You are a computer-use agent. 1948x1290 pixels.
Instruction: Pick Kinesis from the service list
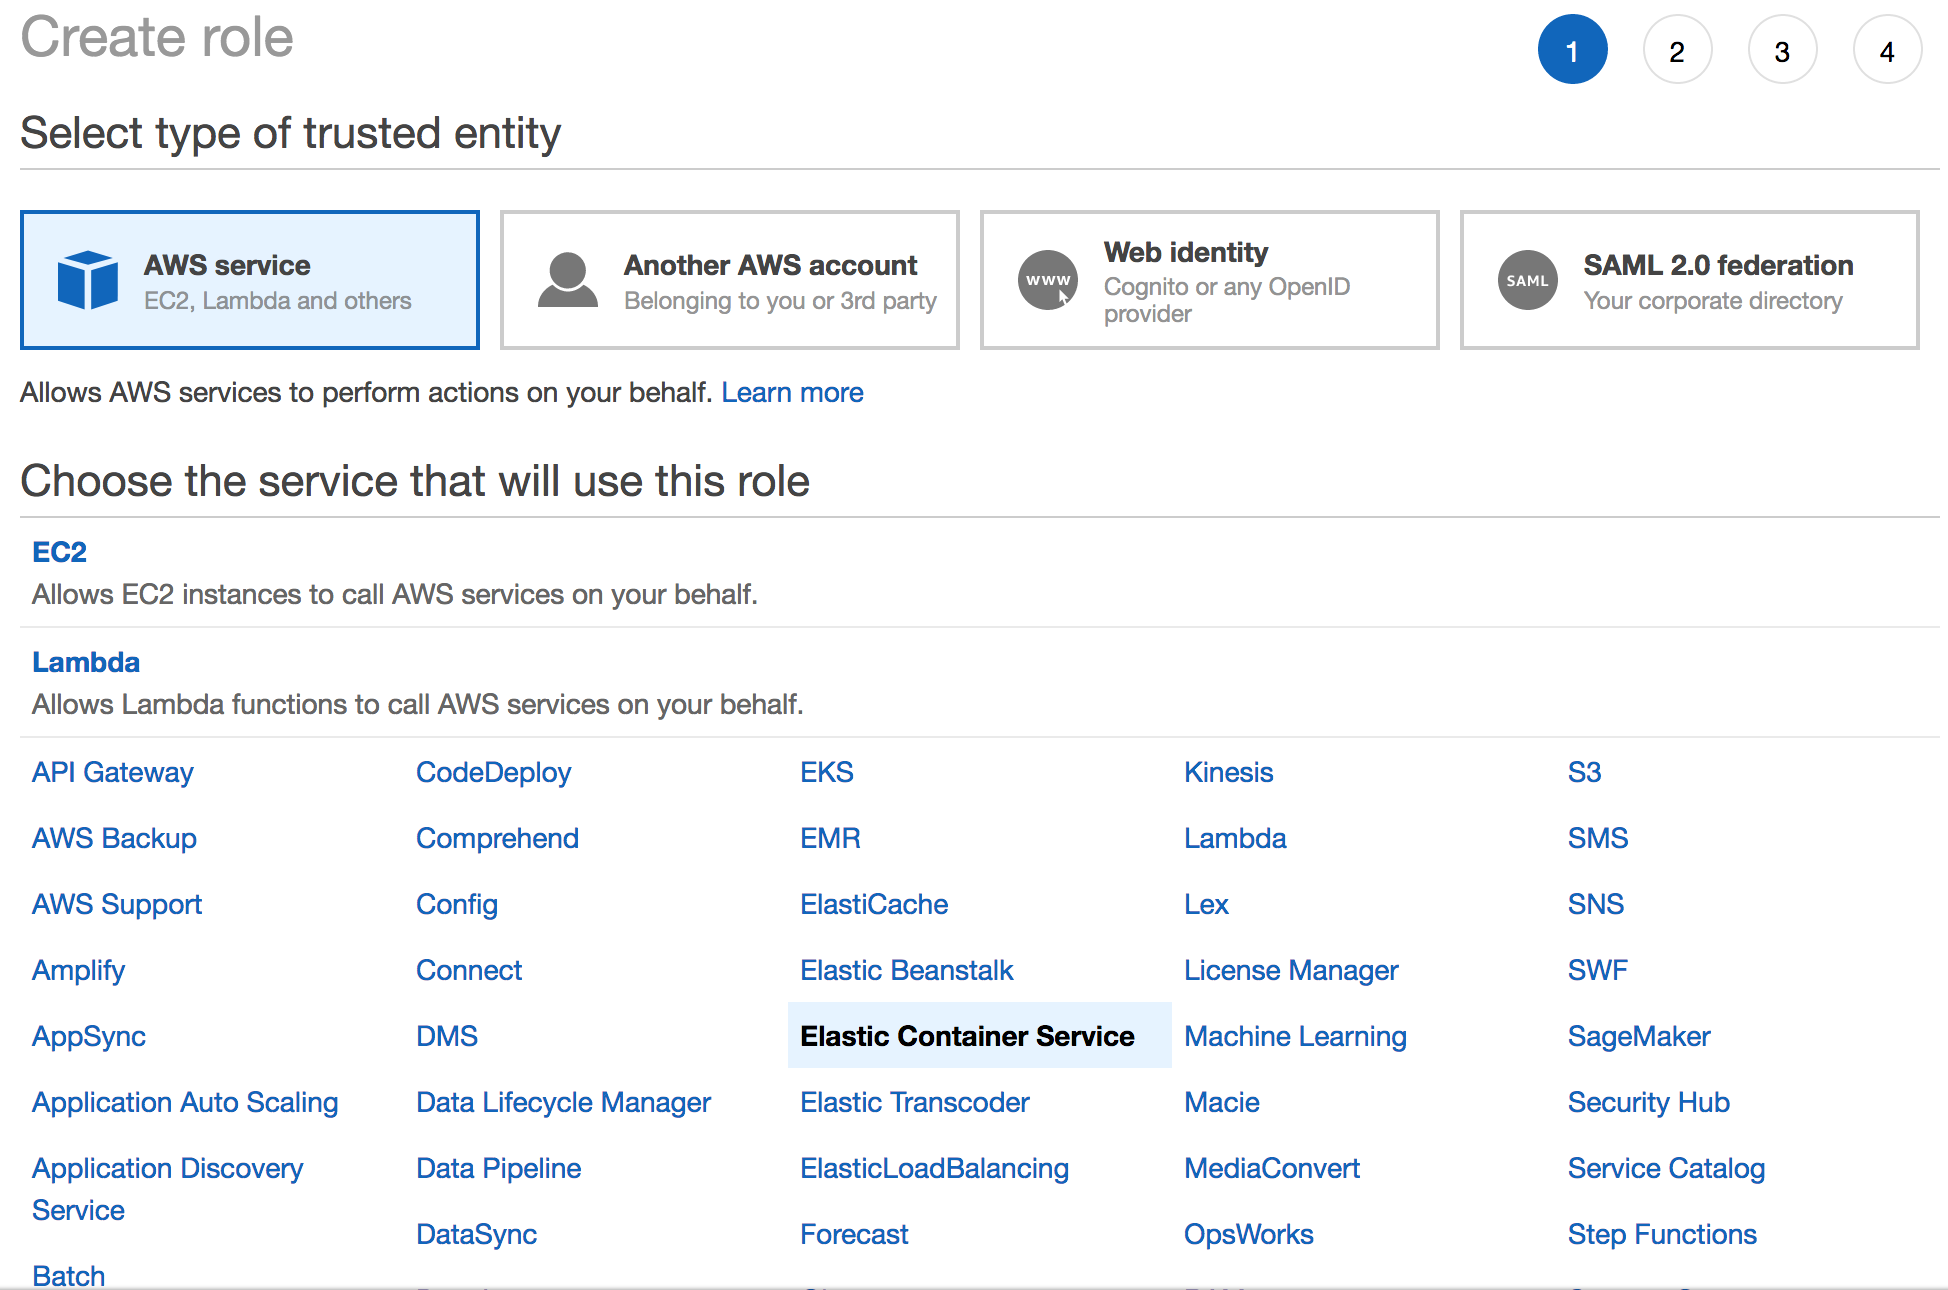point(1228,772)
